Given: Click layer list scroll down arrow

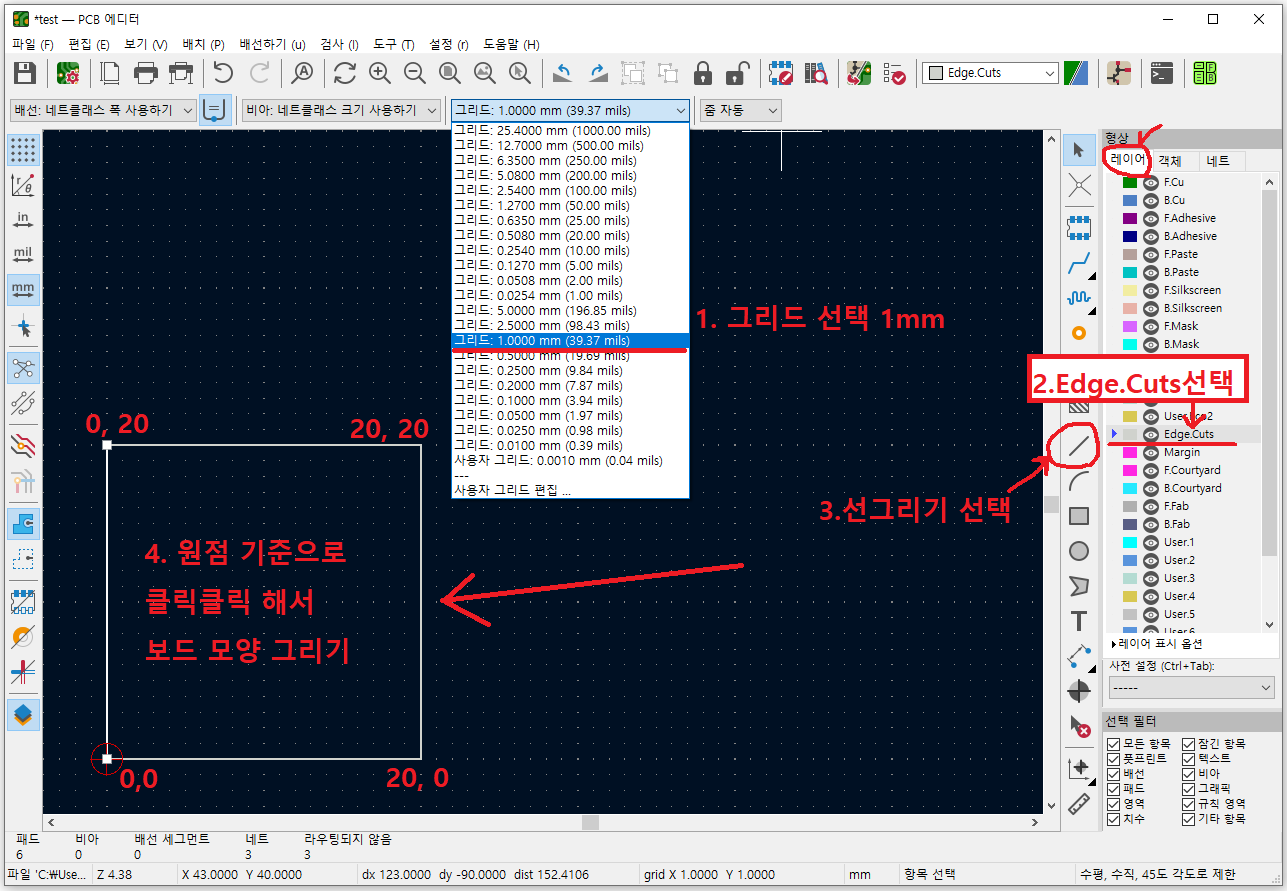Looking at the screenshot, I should click(1270, 625).
